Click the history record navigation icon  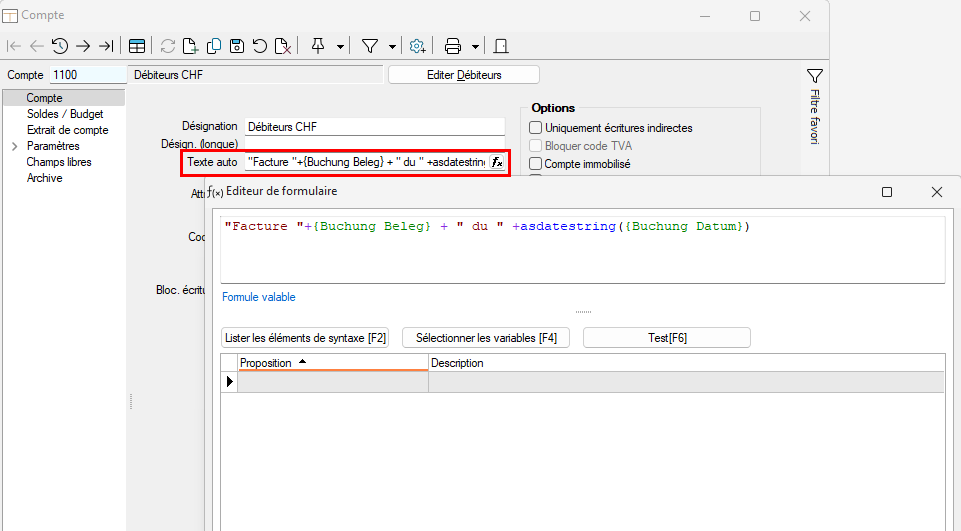(60, 46)
